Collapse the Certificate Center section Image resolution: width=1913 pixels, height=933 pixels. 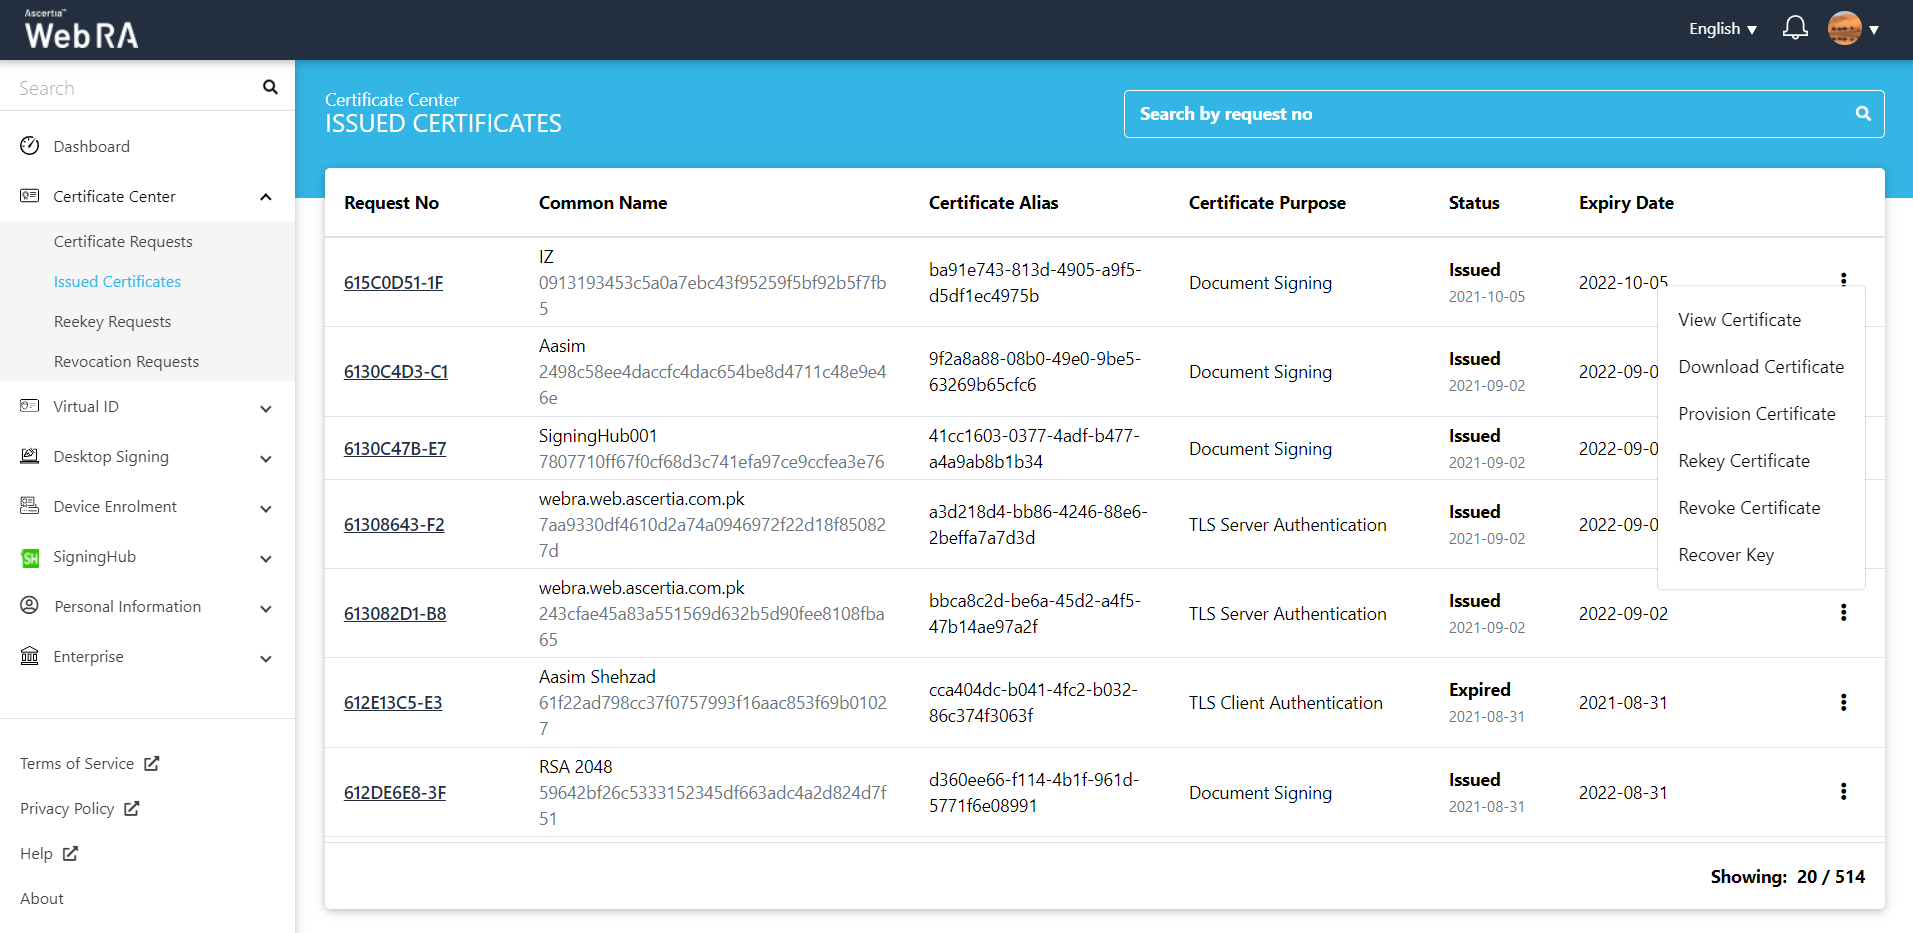[x=265, y=197]
